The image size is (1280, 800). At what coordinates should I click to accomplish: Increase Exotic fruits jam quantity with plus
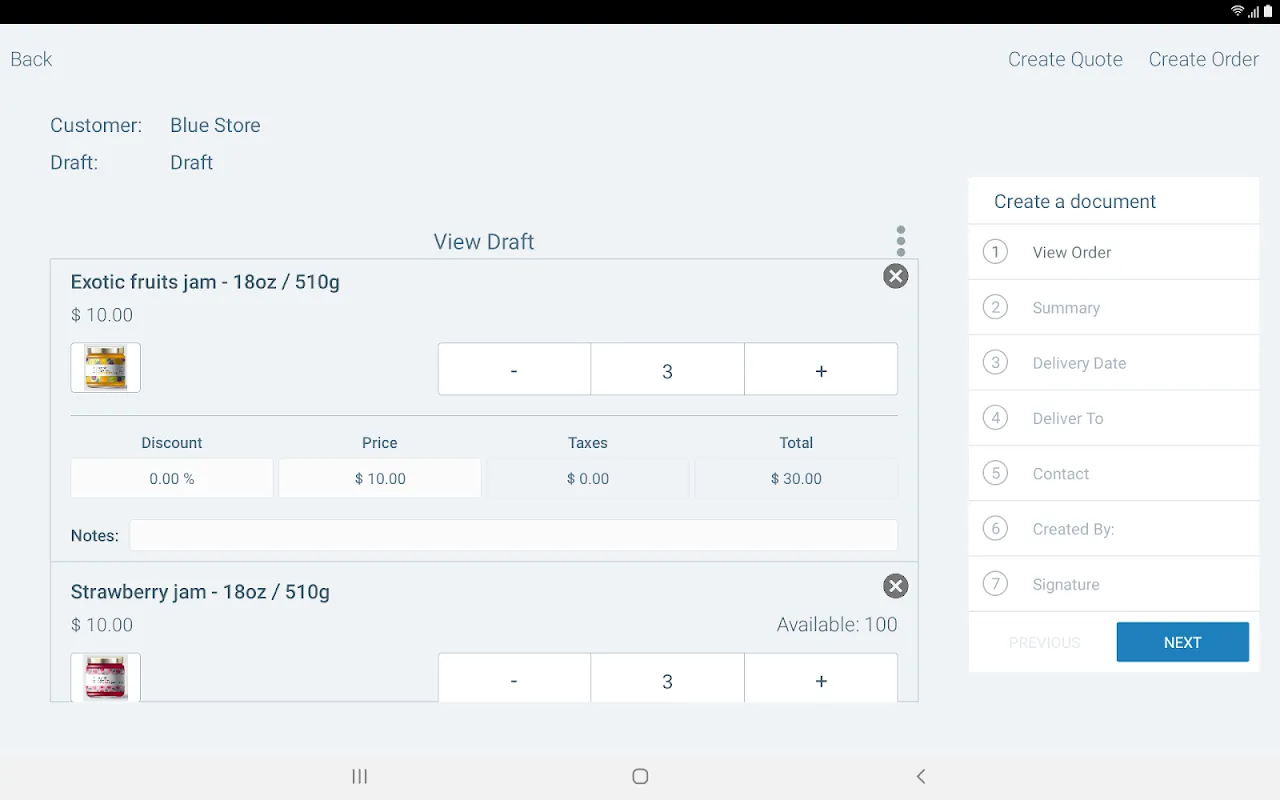821,370
